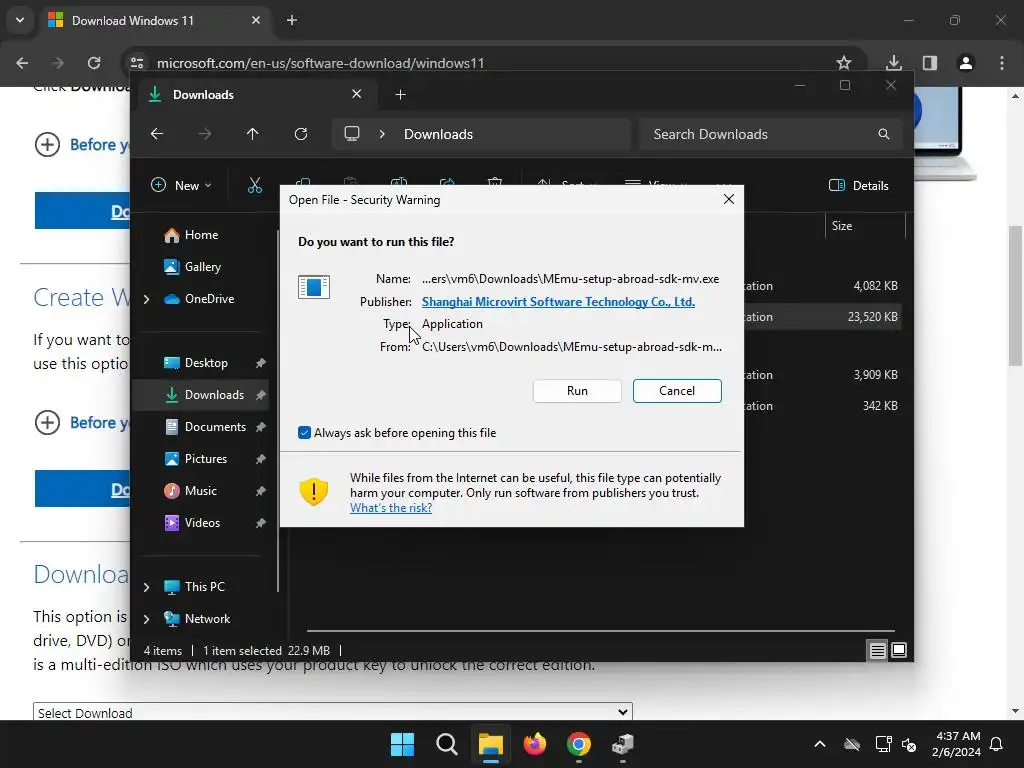Open Chrome tab search dropdown arrow
The width and height of the screenshot is (1024, 768).
pos(20,20)
